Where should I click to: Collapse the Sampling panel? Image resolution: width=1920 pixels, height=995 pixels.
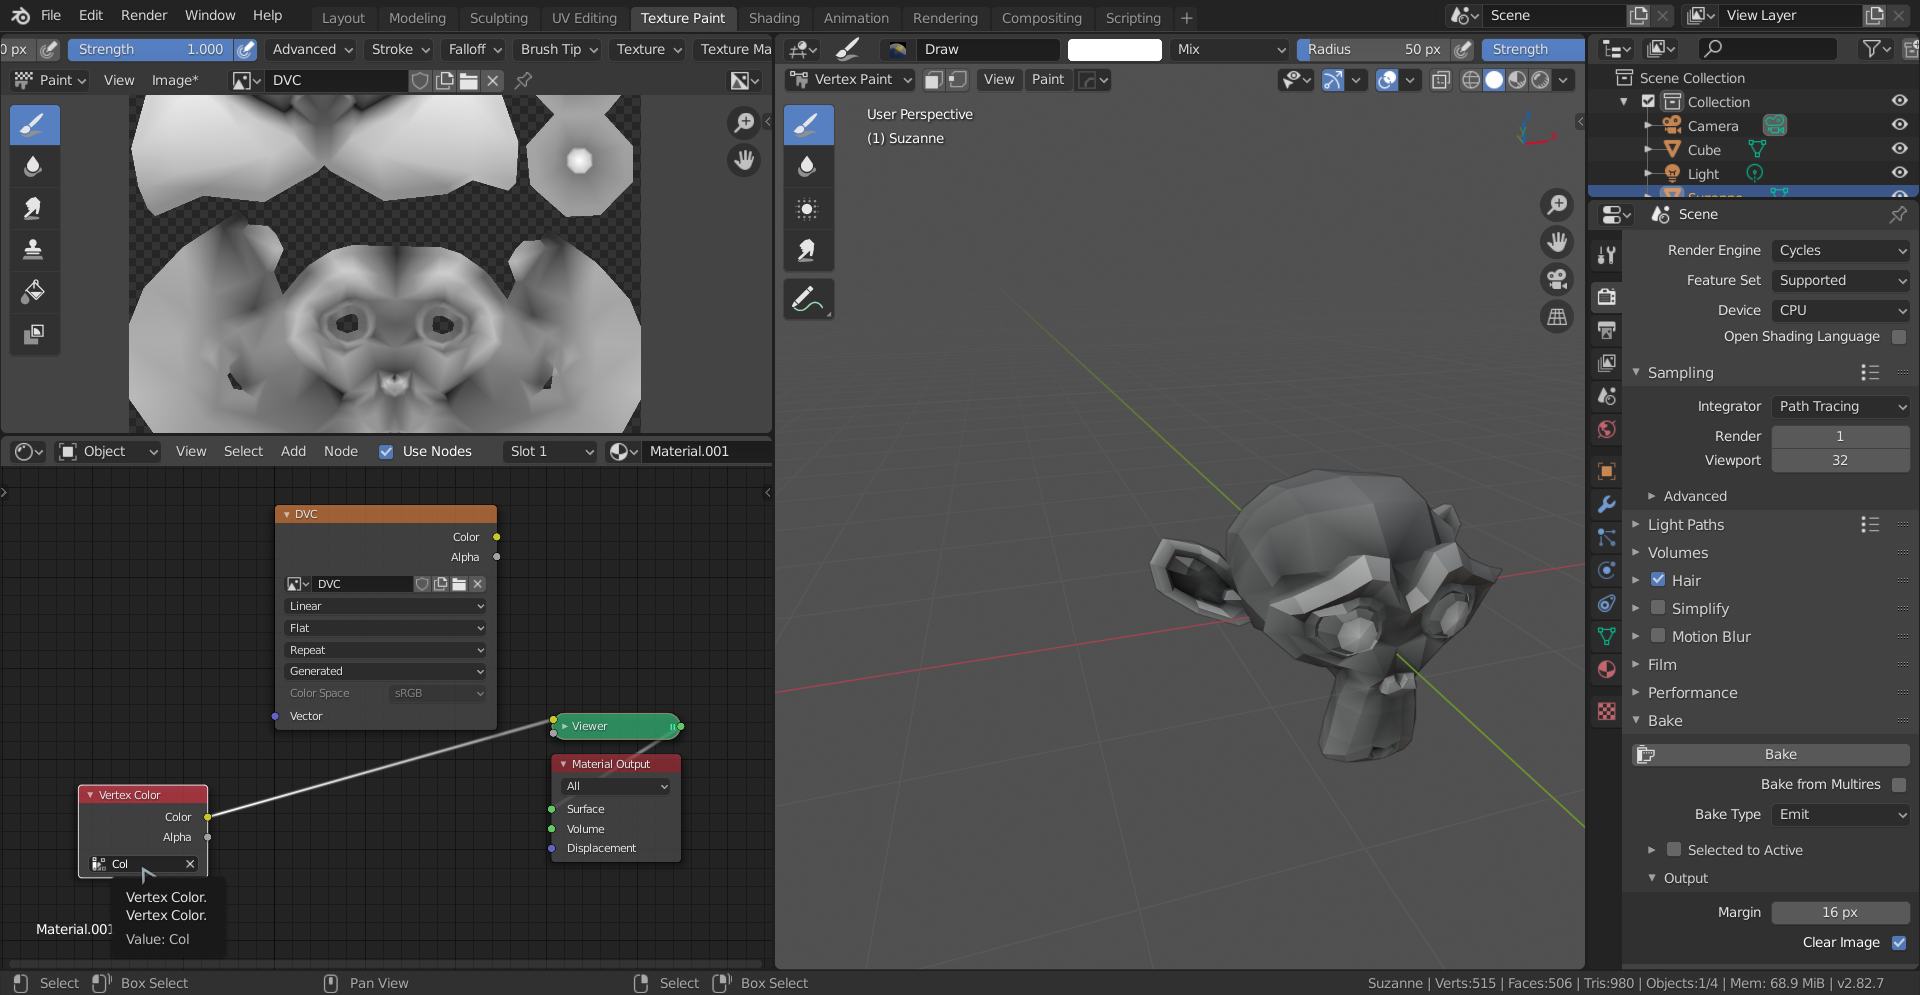click(1680, 373)
